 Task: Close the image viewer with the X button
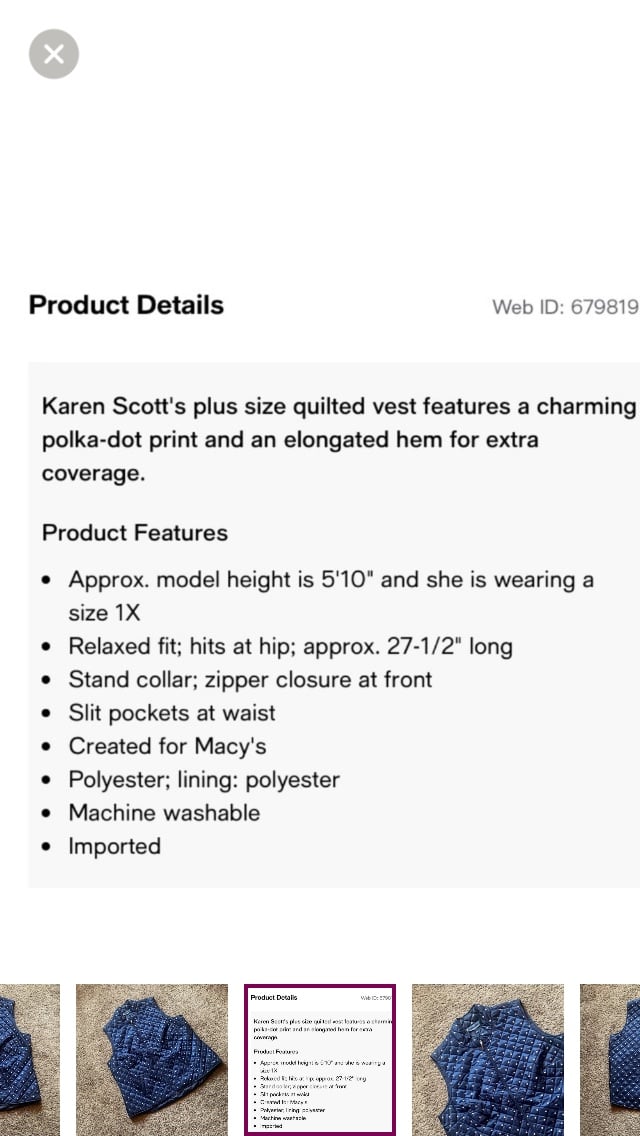click(54, 54)
